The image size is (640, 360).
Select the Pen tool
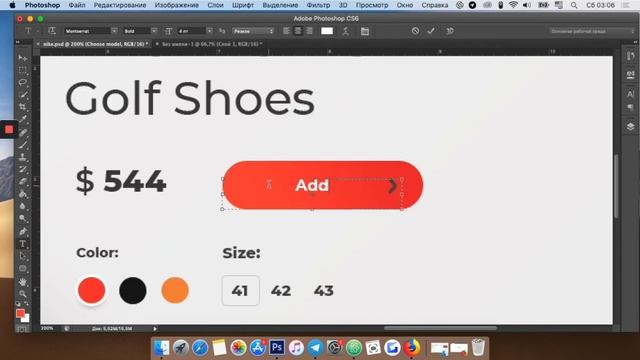tap(22, 231)
